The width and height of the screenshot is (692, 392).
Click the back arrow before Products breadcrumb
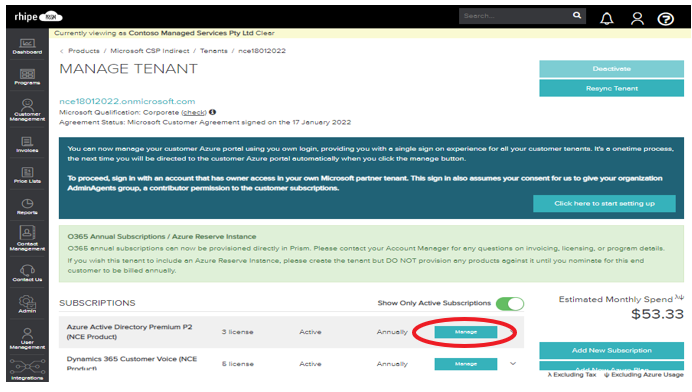62,51
